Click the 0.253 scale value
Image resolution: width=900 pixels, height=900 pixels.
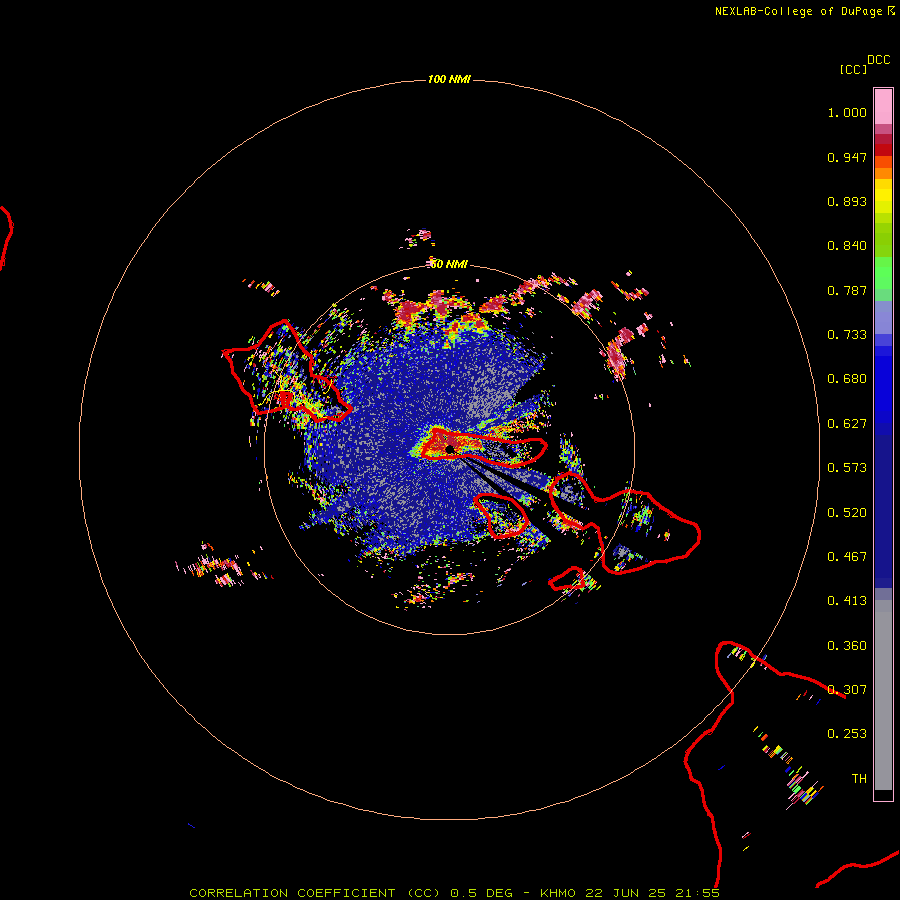pos(847,734)
